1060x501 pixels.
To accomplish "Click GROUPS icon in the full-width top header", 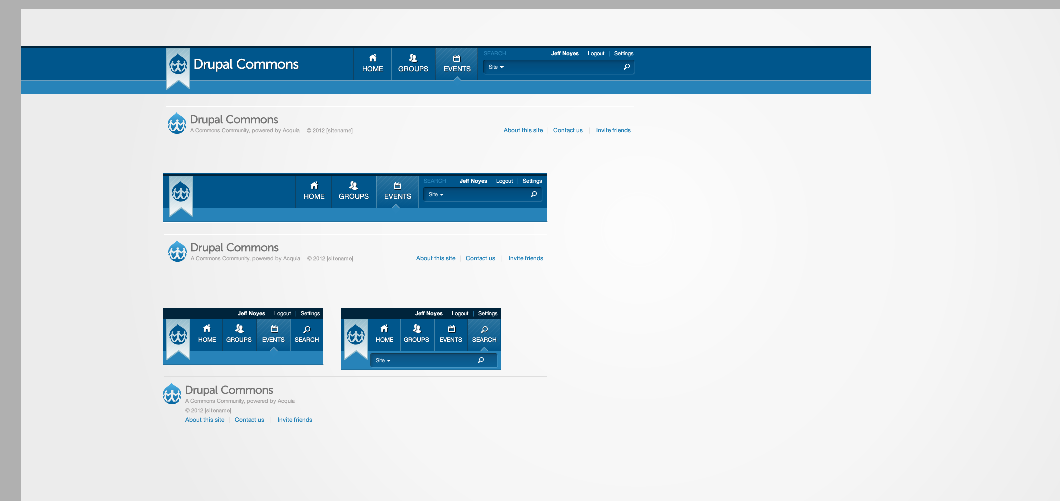I will [413, 58].
